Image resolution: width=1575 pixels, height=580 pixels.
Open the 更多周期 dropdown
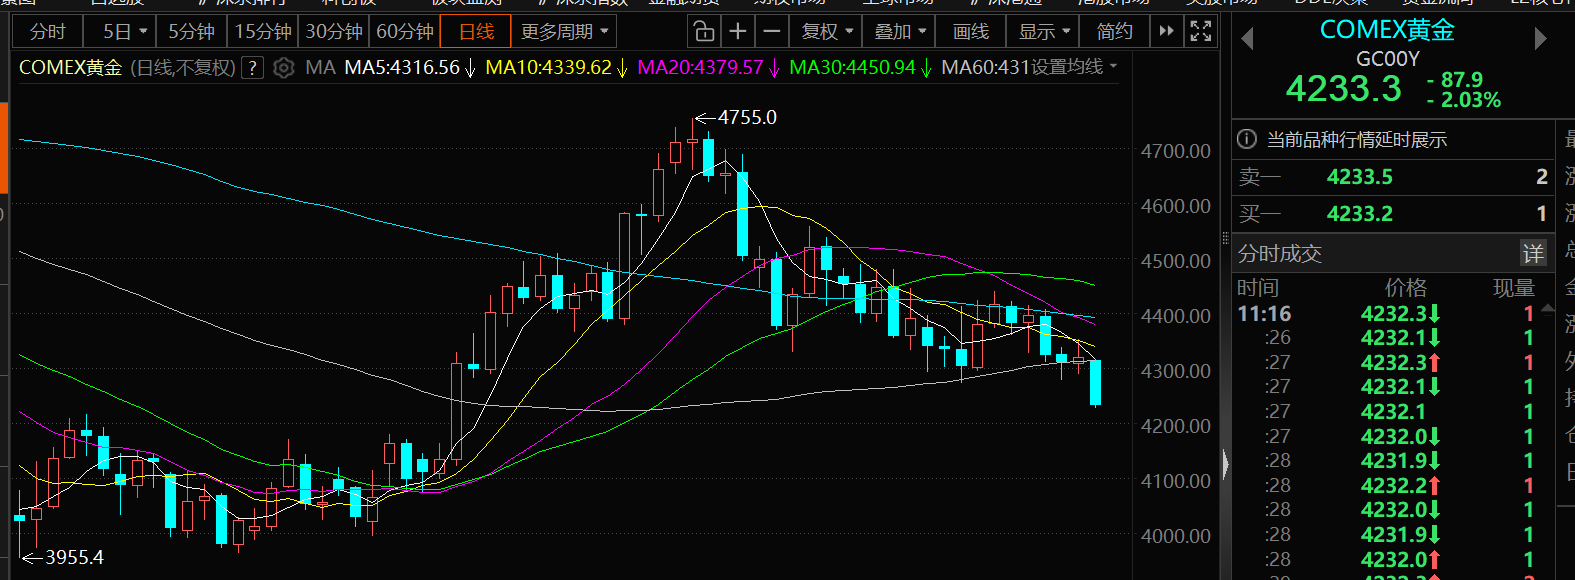[564, 32]
